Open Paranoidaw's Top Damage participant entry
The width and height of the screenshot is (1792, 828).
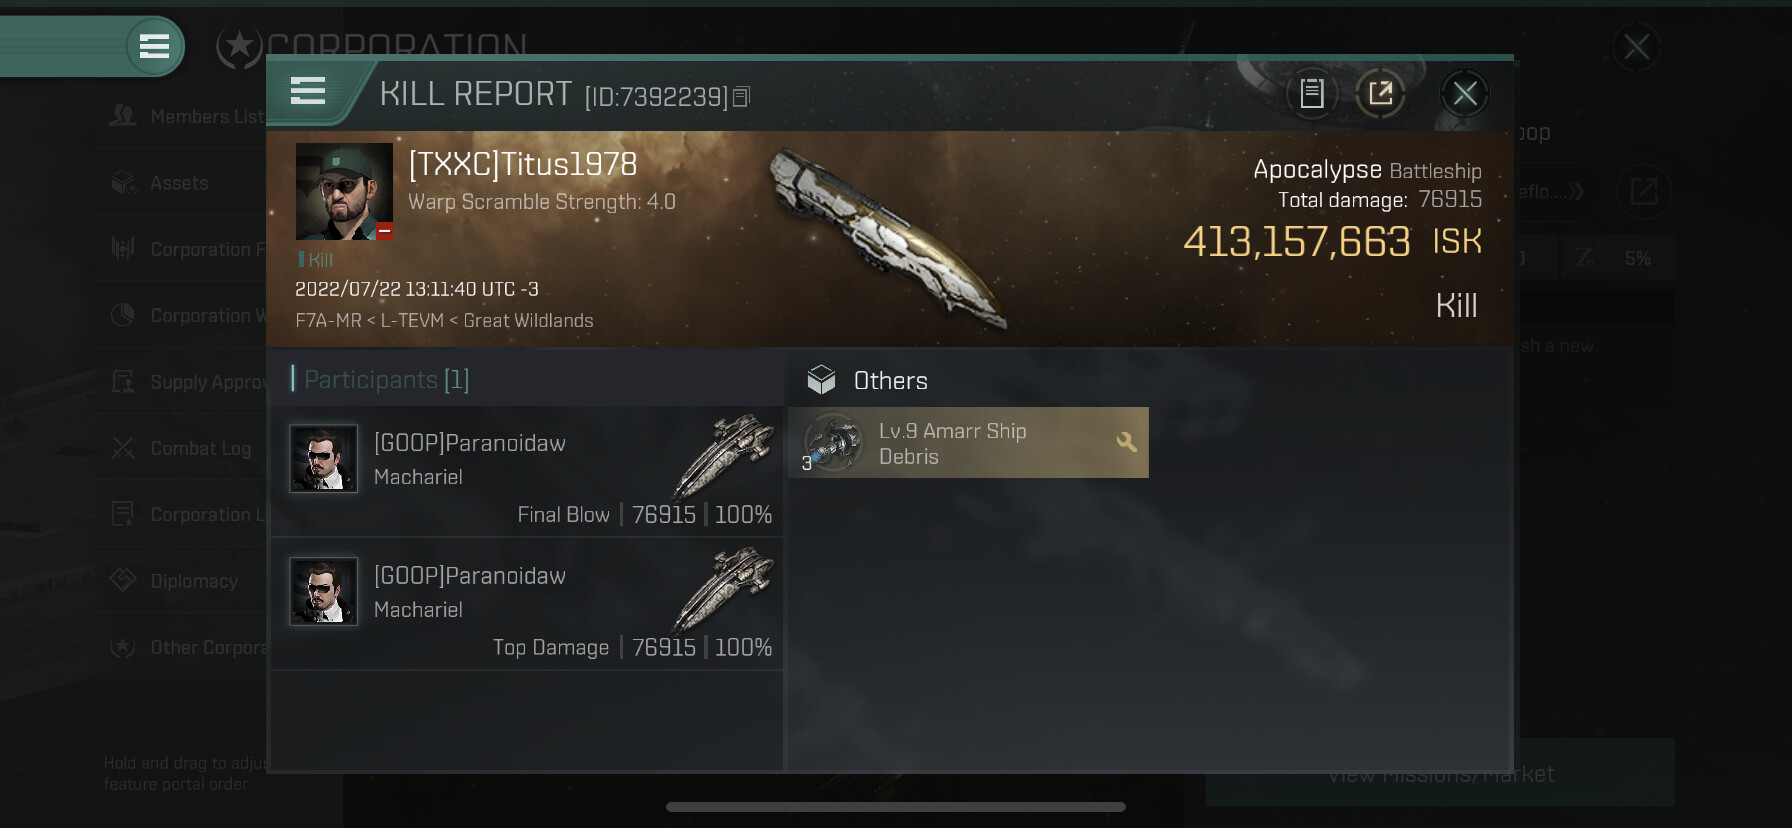[527, 604]
